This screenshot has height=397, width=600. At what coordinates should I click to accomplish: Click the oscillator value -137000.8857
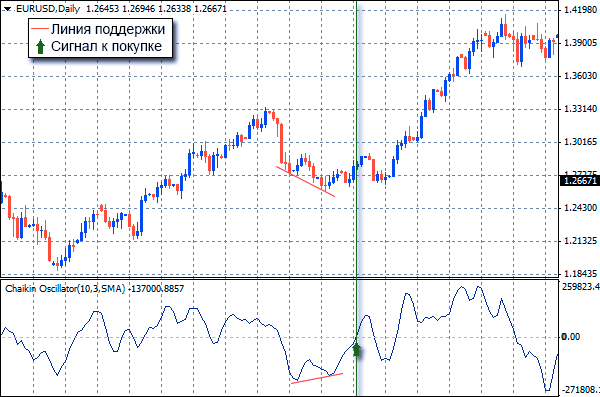(x=157, y=289)
